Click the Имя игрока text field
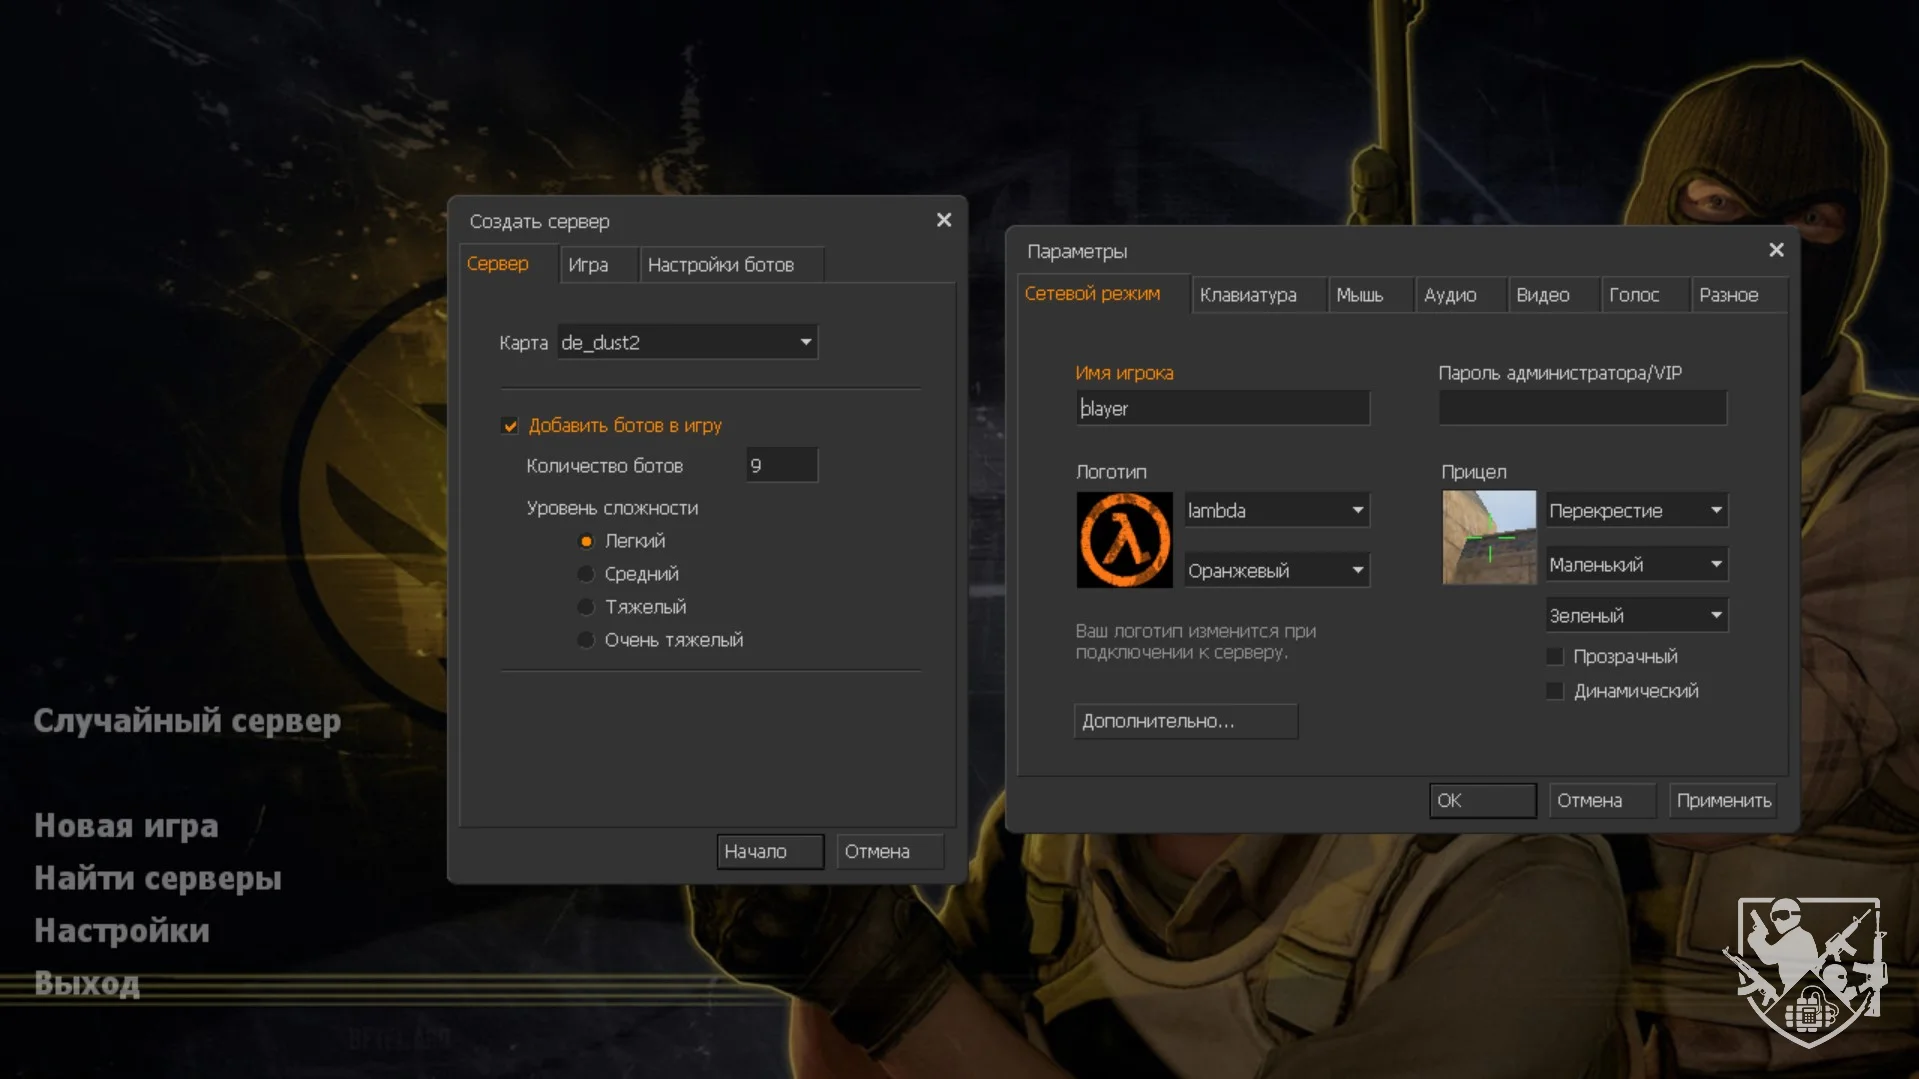This screenshot has width=1919, height=1079. click(x=1222, y=409)
